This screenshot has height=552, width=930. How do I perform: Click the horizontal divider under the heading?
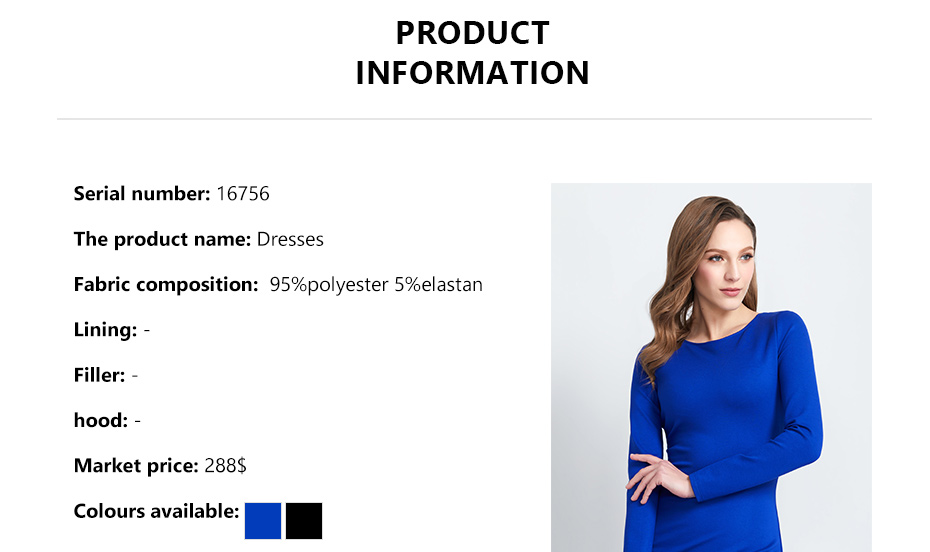(464, 120)
